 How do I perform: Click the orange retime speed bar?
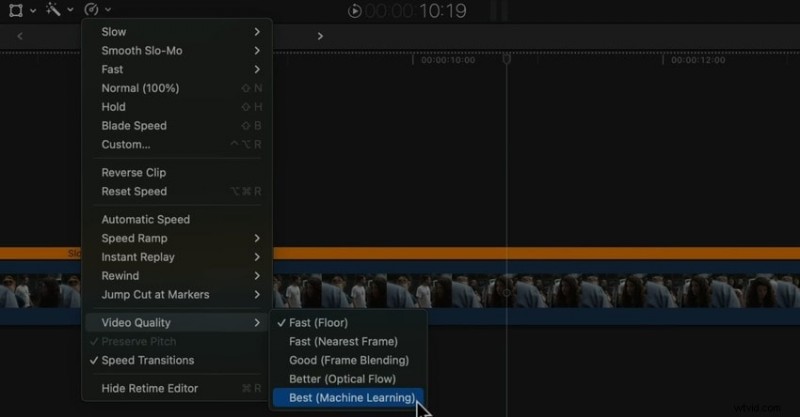pos(536,253)
